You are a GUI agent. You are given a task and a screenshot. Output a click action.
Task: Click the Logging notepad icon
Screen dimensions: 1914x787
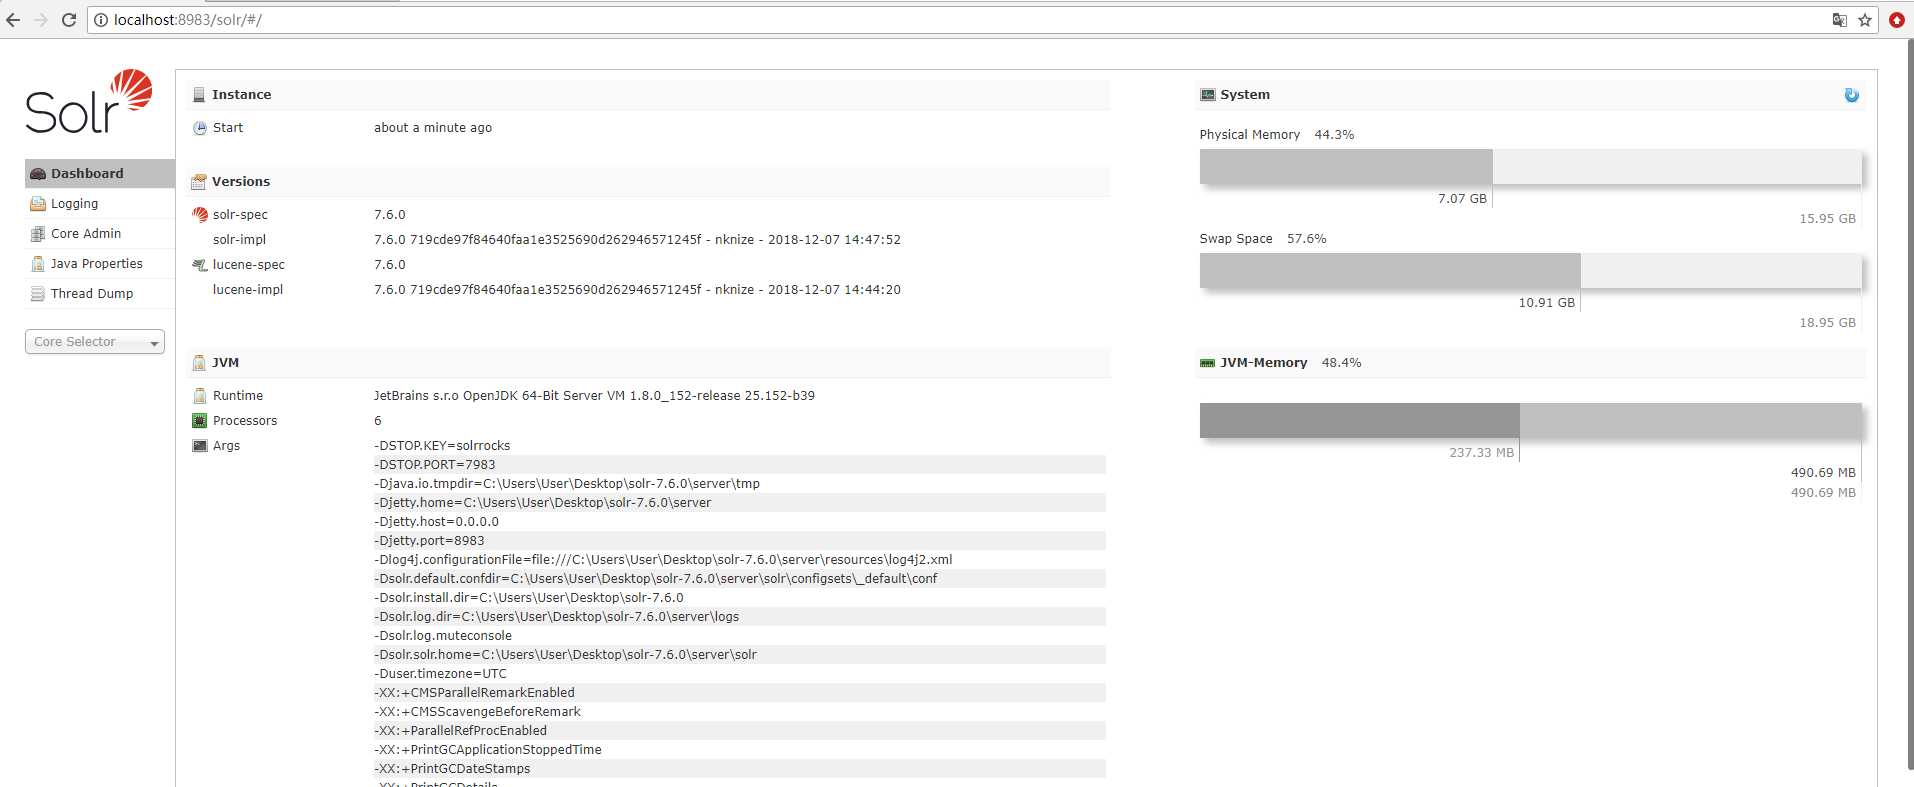[x=38, y=204]
